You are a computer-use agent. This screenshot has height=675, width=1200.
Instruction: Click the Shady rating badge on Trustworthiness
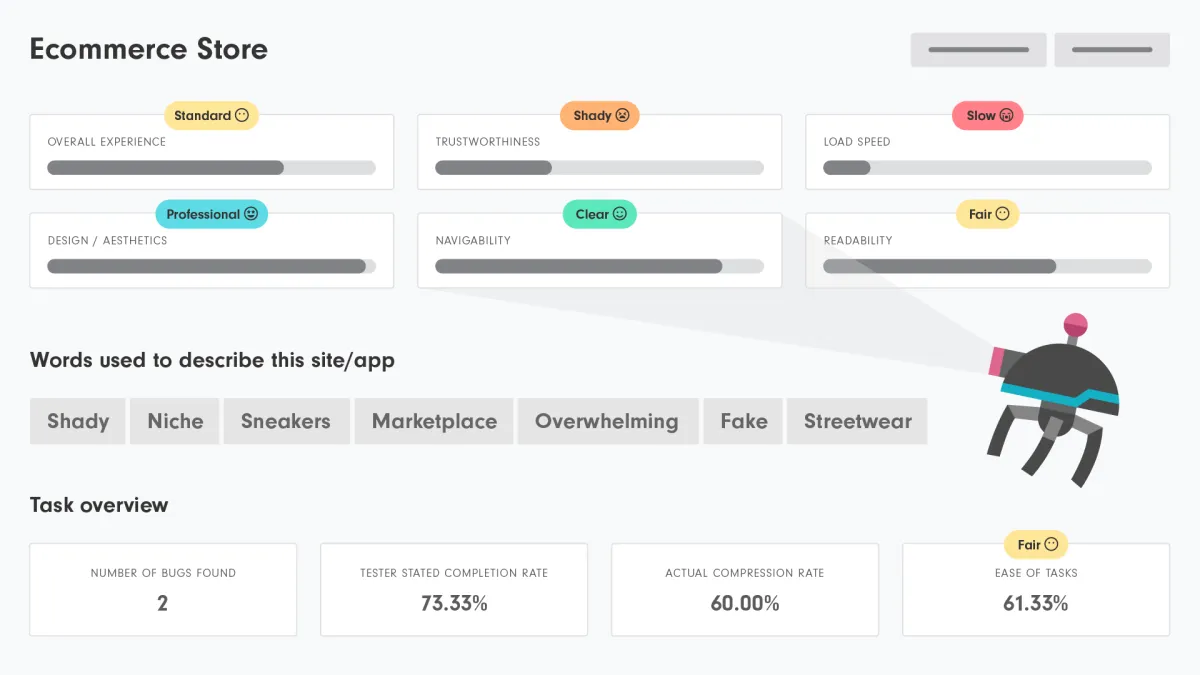(599, 116)
